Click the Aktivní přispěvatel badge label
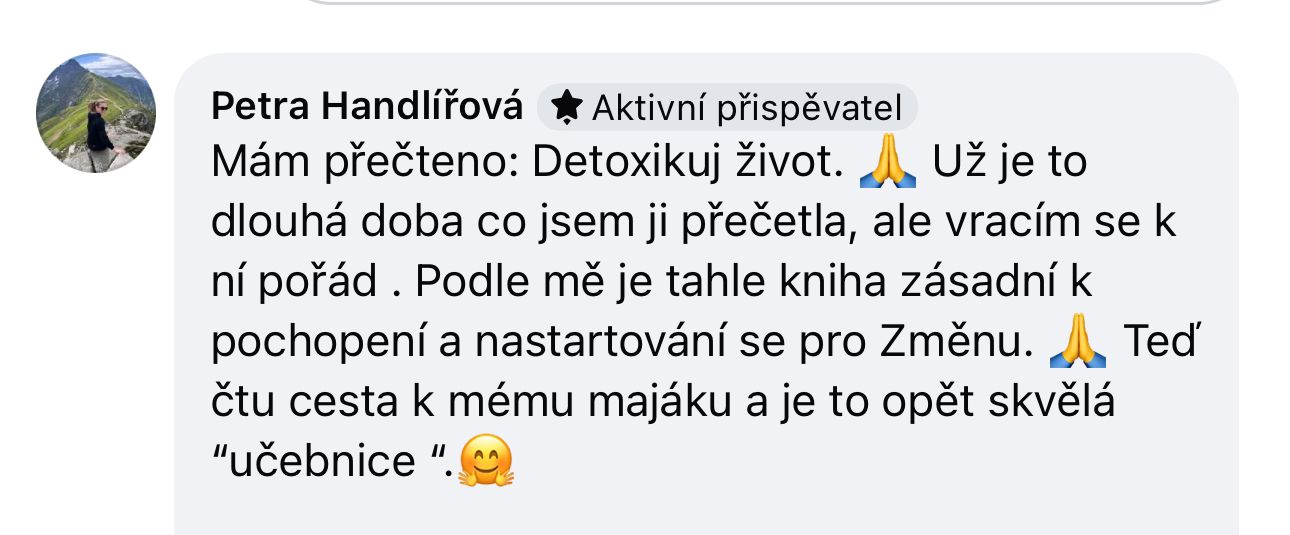 coord(746,107)
